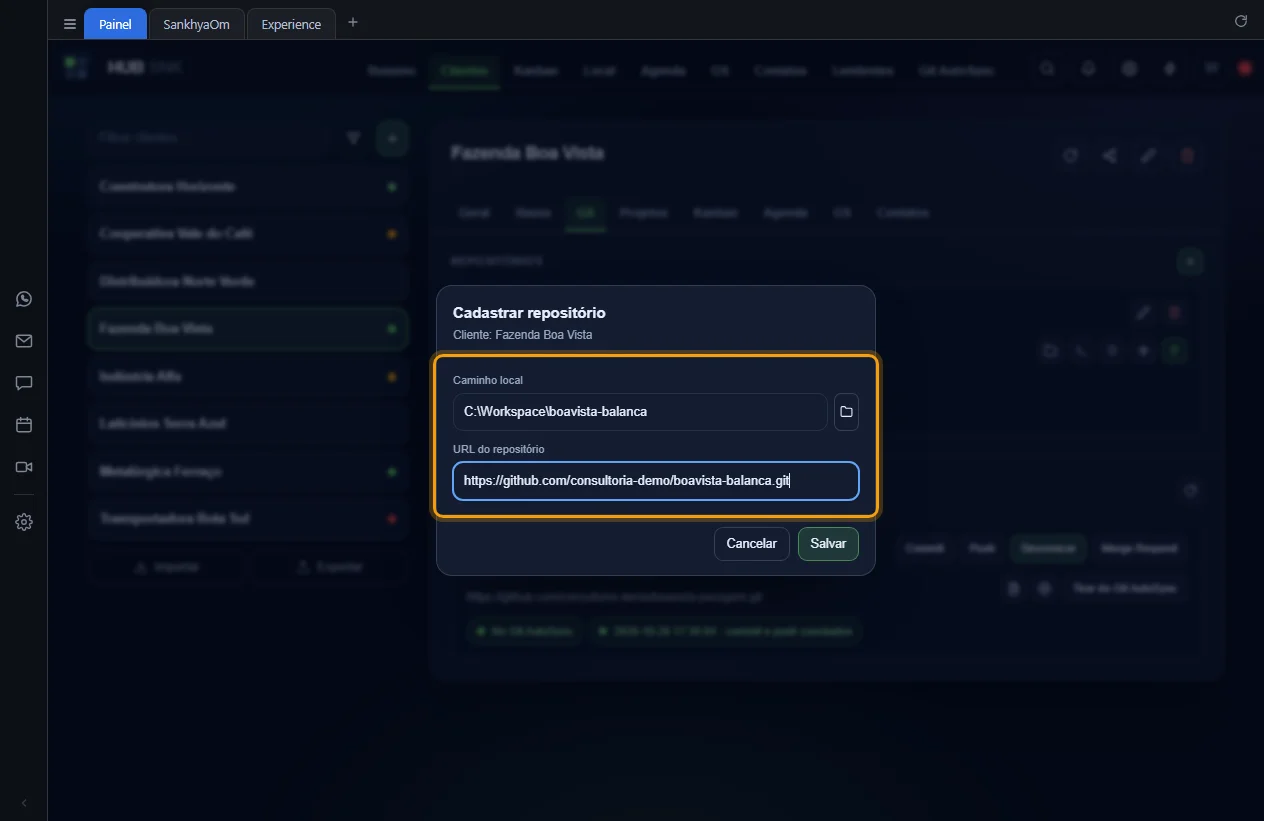The width and height of the screenshot is (1264, 821).
Task: Browse folders with the folder icon button
Action: tap(846, 412)
